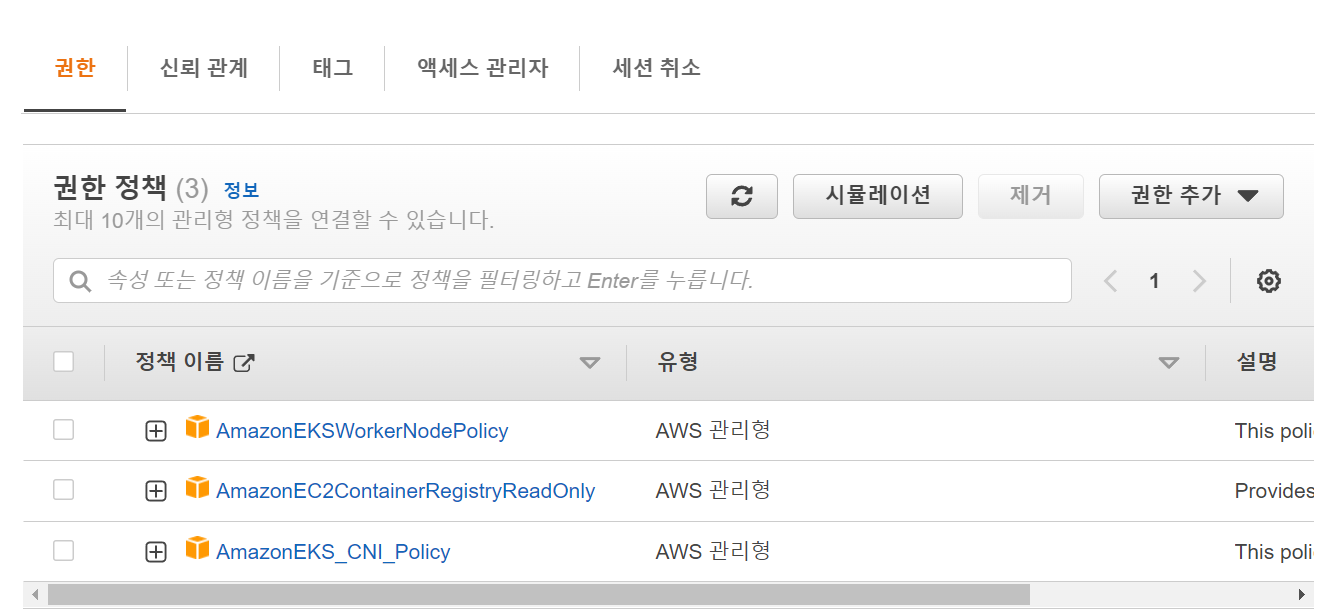This screenshot has width=1327, height=612.
Task: Click the orange icon beside AmazonEKSWorkerNodePolicy
Action: pyautogui.click(x=198, y=428)
